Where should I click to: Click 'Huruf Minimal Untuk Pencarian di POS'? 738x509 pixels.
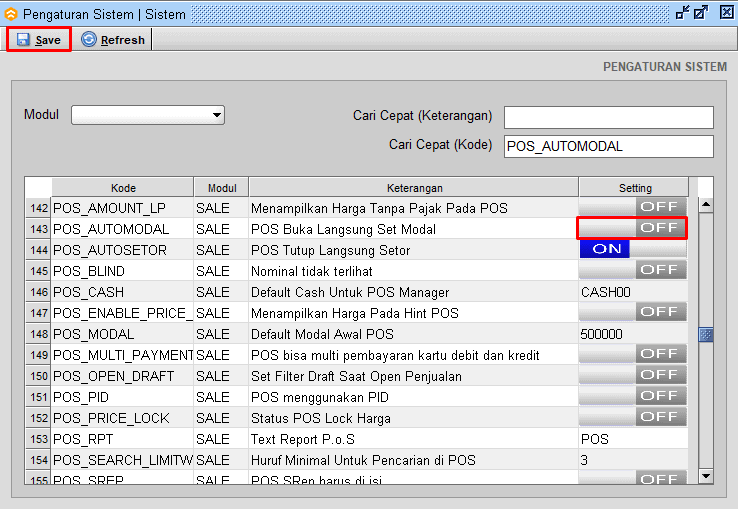(x=363, y=461)
